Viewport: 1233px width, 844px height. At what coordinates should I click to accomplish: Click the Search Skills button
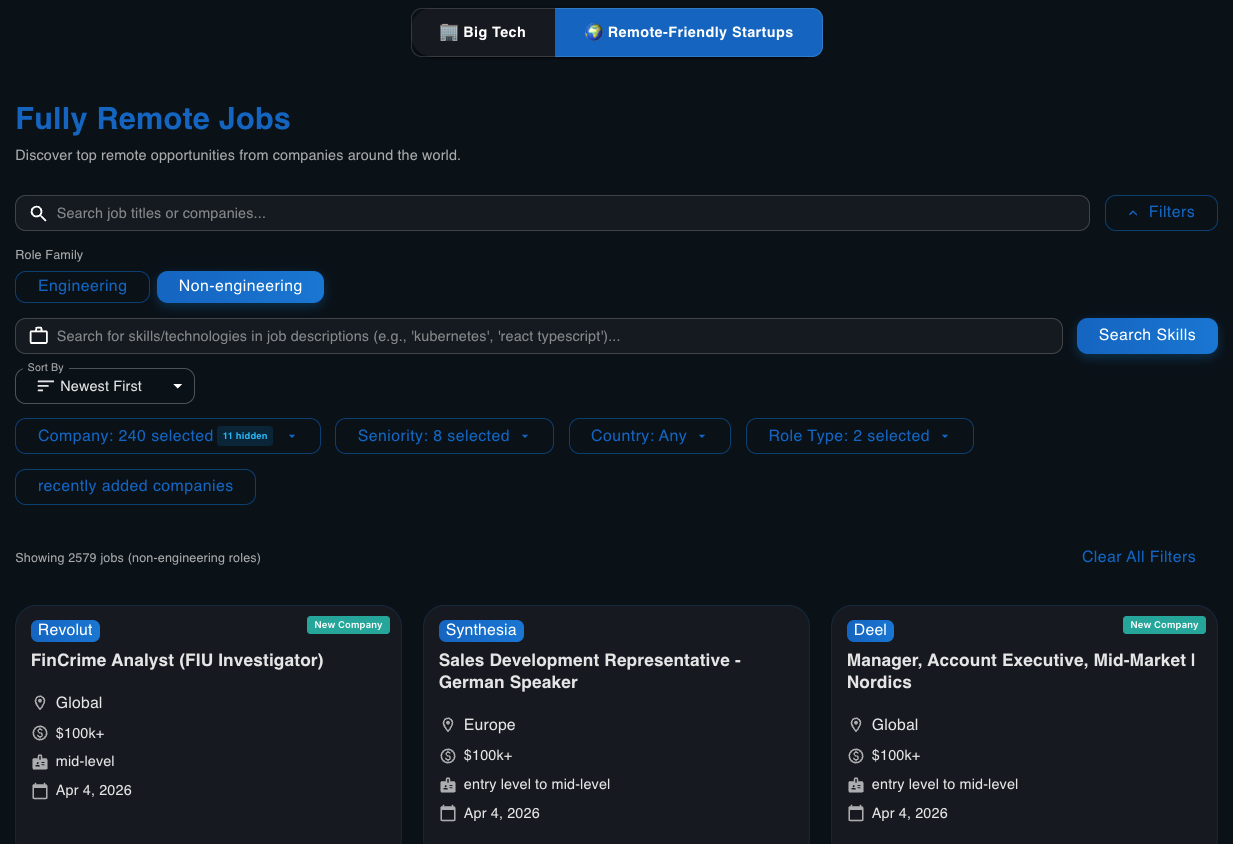pyautogui.click(x=1147, y=335)
